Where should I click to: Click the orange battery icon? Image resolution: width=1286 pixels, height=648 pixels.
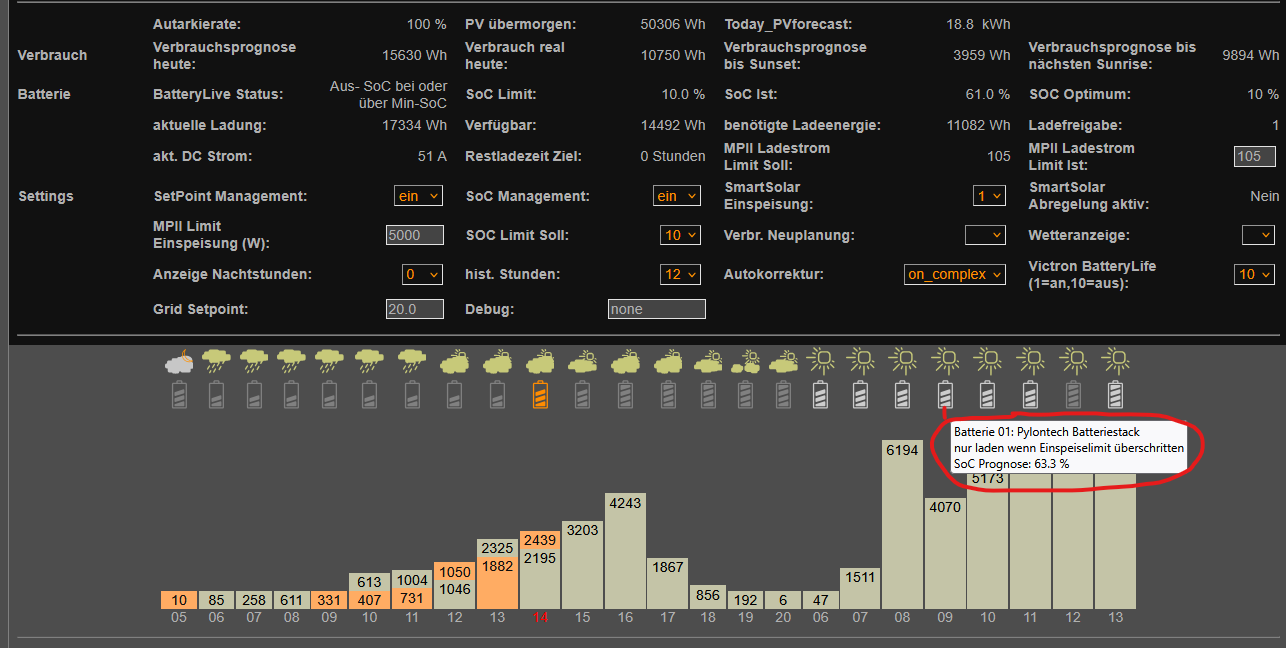(540, 395)
